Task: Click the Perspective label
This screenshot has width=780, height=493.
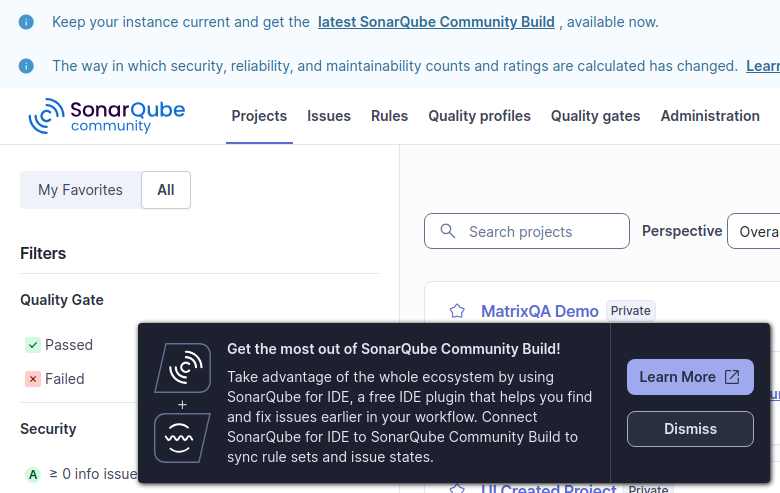Action: (682, 231)
